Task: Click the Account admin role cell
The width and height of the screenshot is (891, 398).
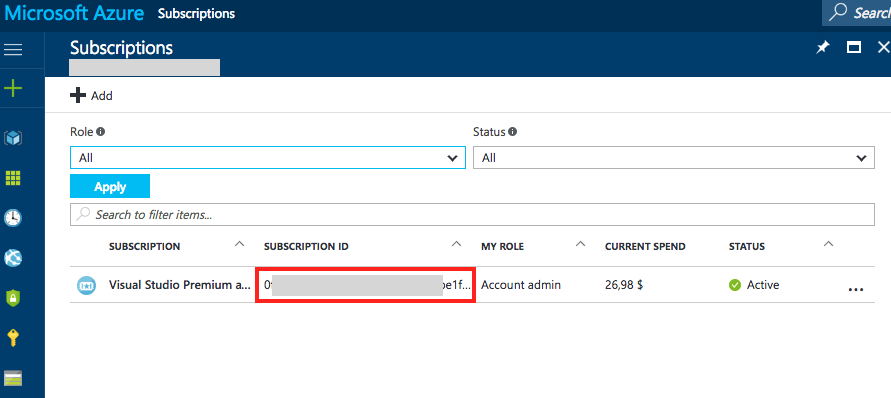Action: 521,285
